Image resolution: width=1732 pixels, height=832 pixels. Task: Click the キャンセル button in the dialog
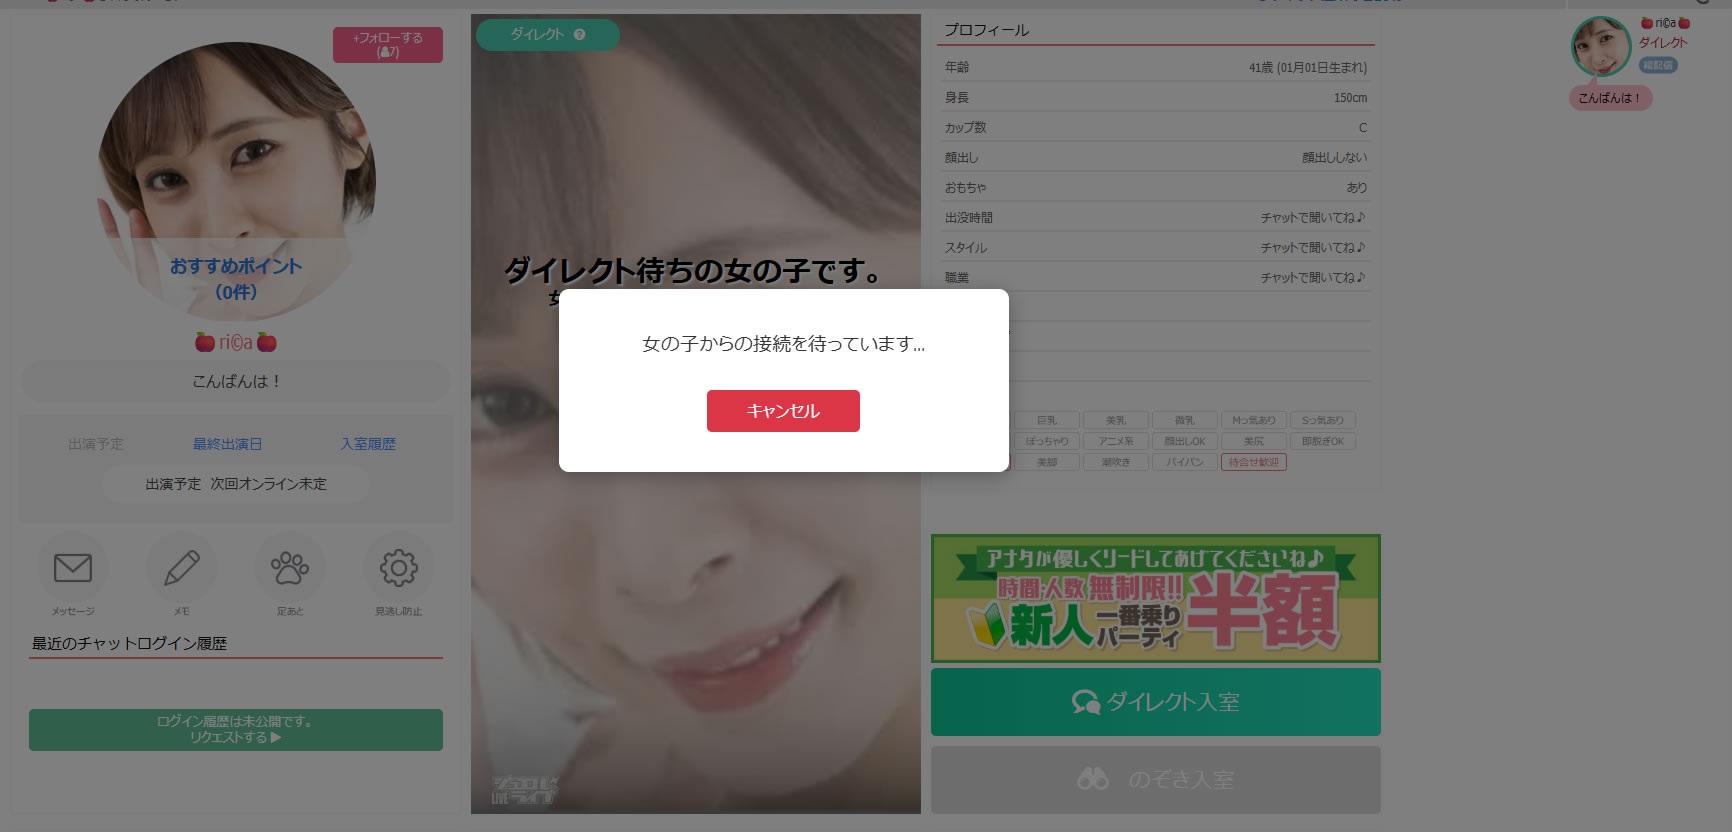783,411
